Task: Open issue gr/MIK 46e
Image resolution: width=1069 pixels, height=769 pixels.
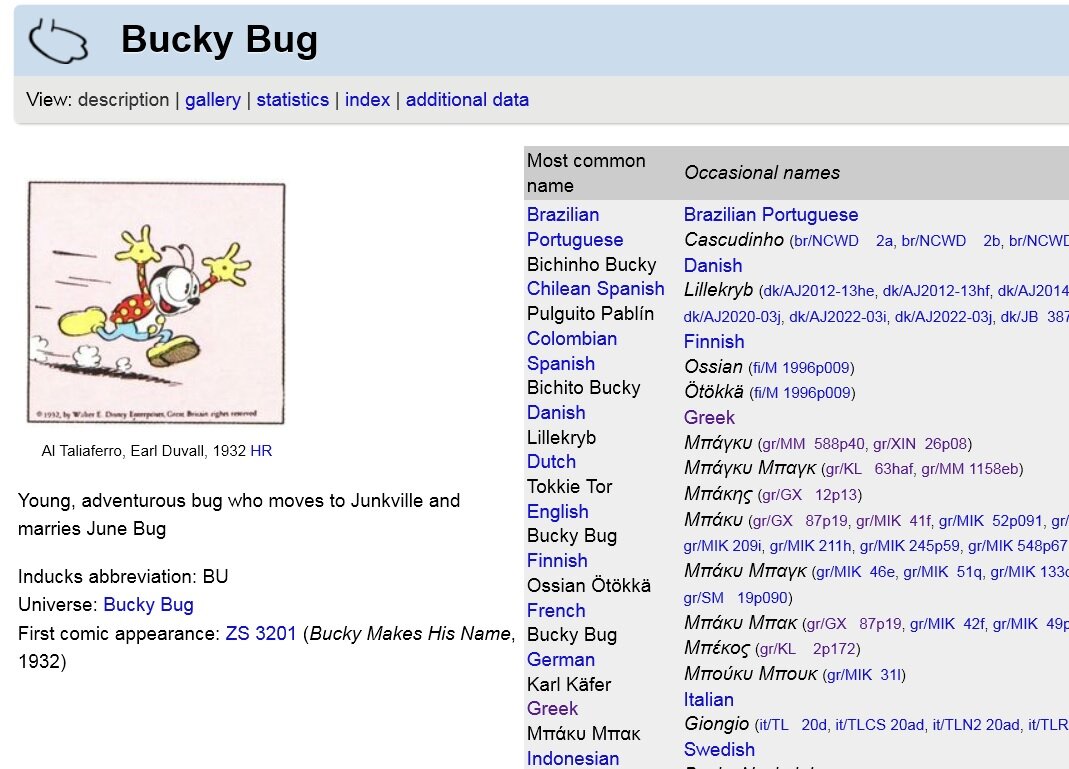Action: point(854,572)
